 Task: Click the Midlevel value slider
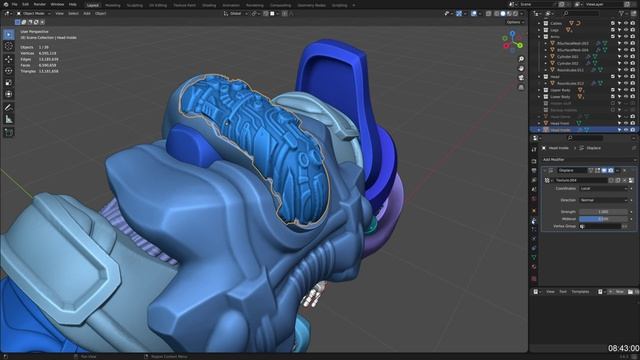point(603,219)
